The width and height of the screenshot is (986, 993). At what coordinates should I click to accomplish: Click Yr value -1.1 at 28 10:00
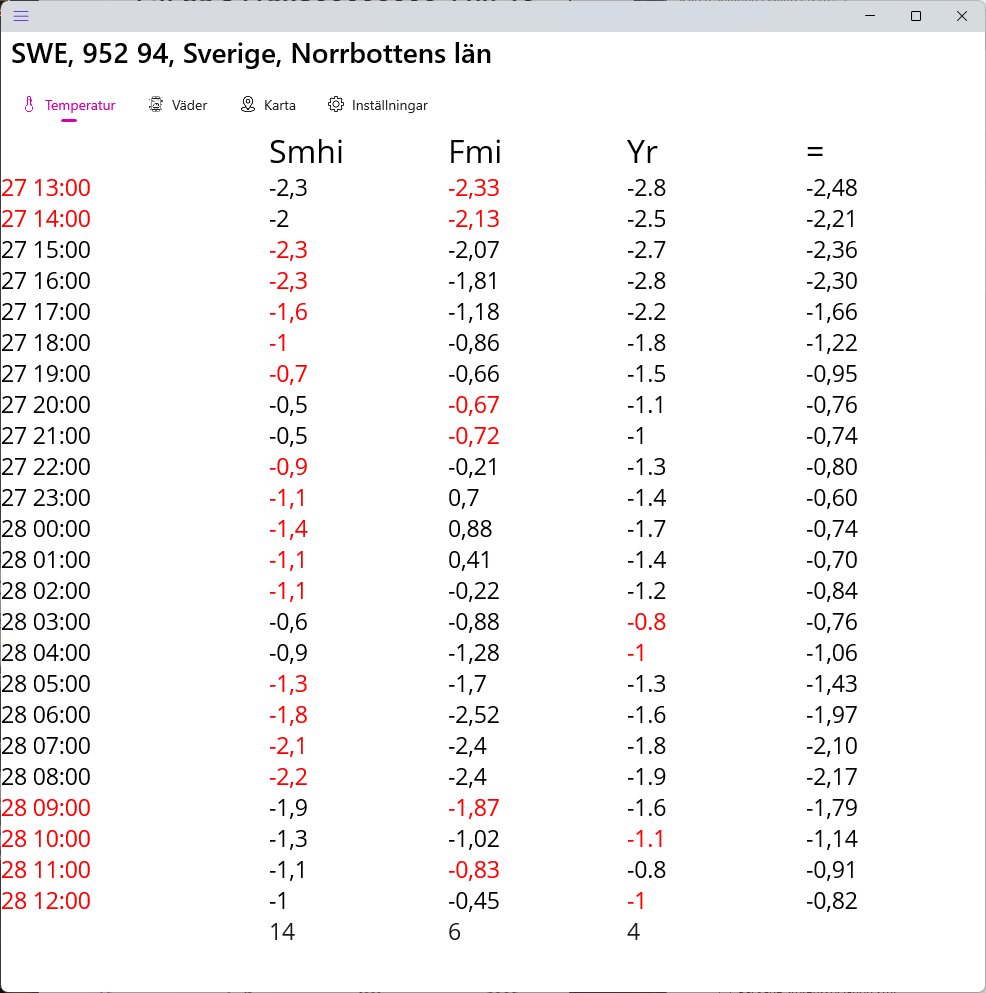(646, 840)
